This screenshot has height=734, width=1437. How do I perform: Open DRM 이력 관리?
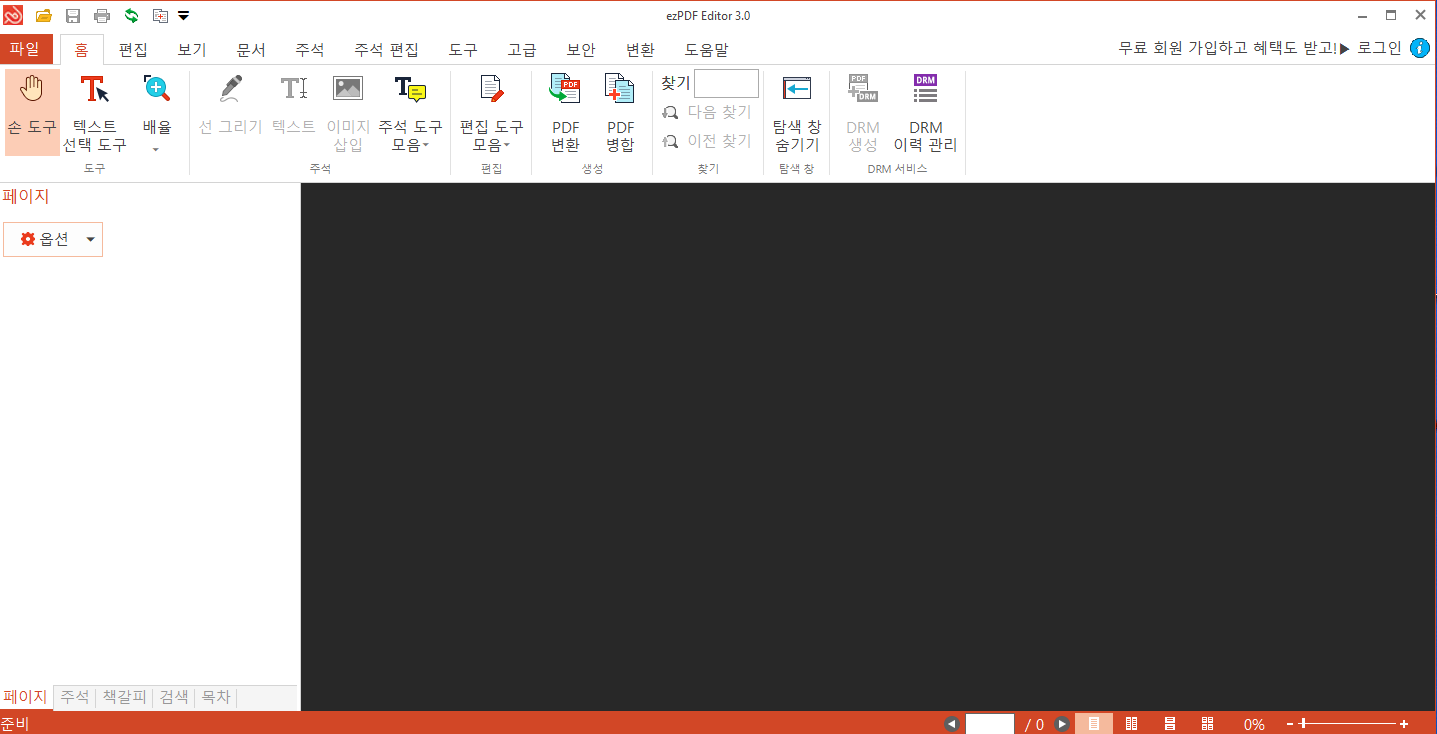point(925,112)
